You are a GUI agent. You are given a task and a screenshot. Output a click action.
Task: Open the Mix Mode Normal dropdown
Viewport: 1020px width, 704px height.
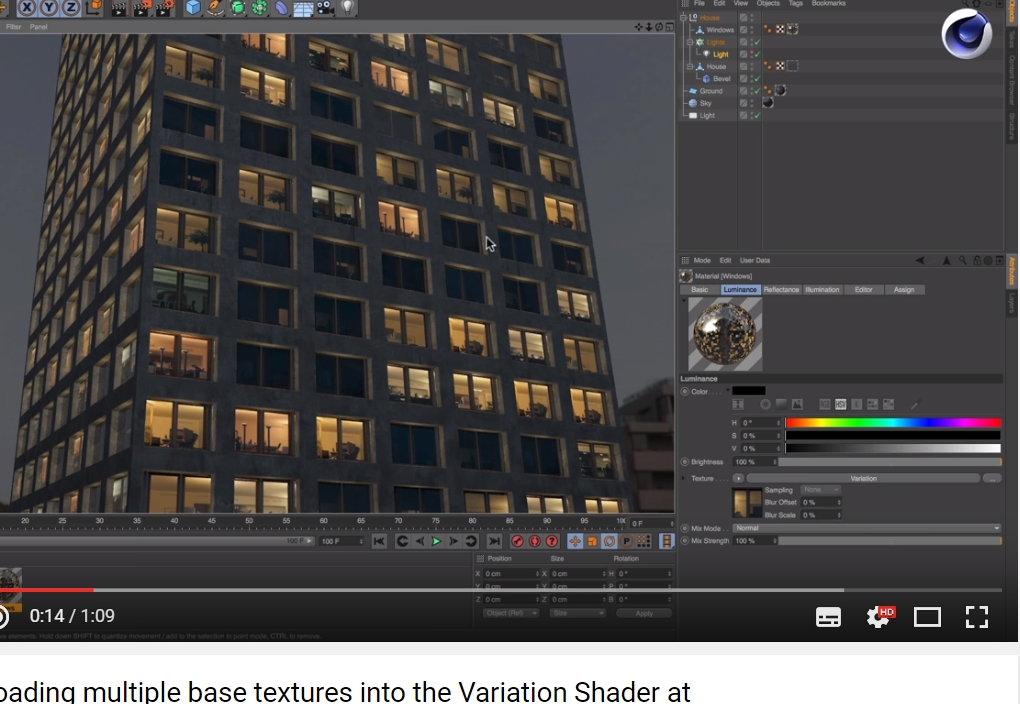866,528
